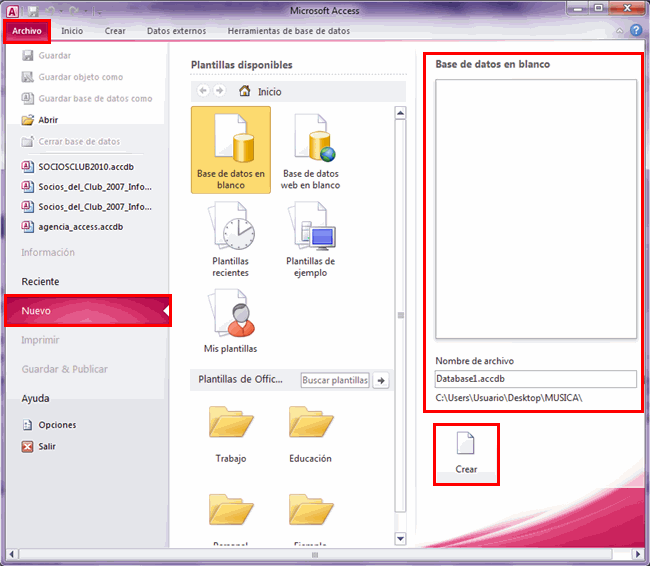Select Nuevo in the backstage menu
Screen dimensions: 650x566
pos(87,311)
